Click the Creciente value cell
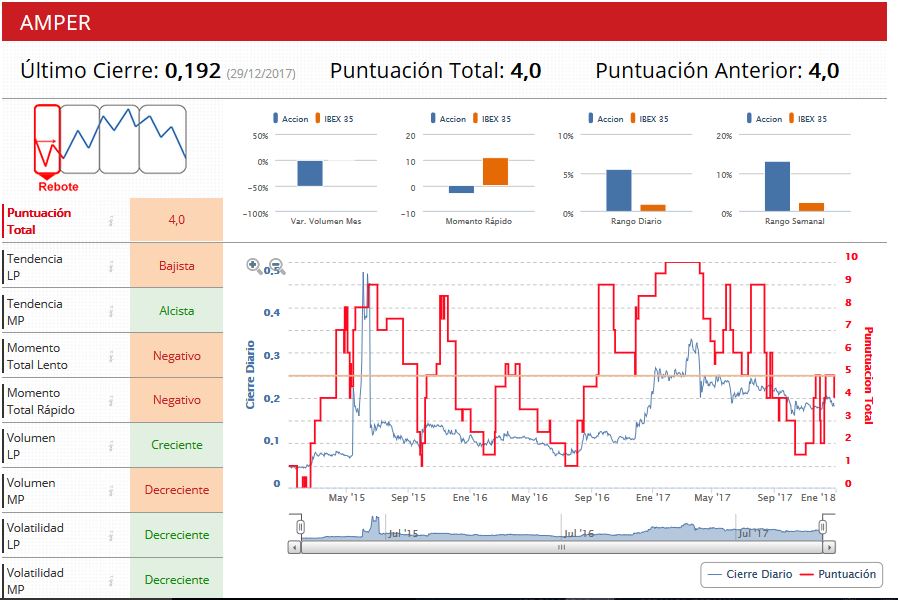 (176, 445)
